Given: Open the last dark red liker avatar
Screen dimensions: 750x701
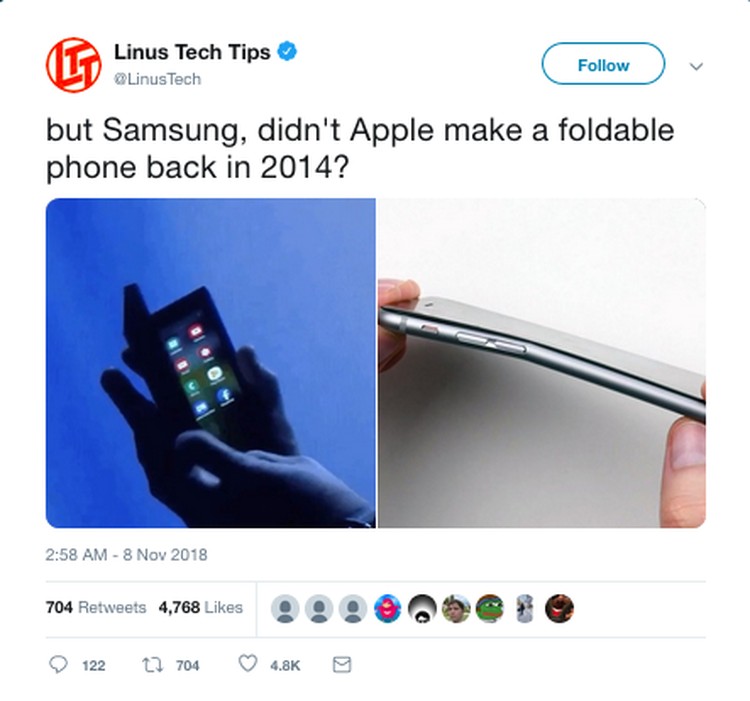Looking at the screenshot, I should click(x=559, y=608).
